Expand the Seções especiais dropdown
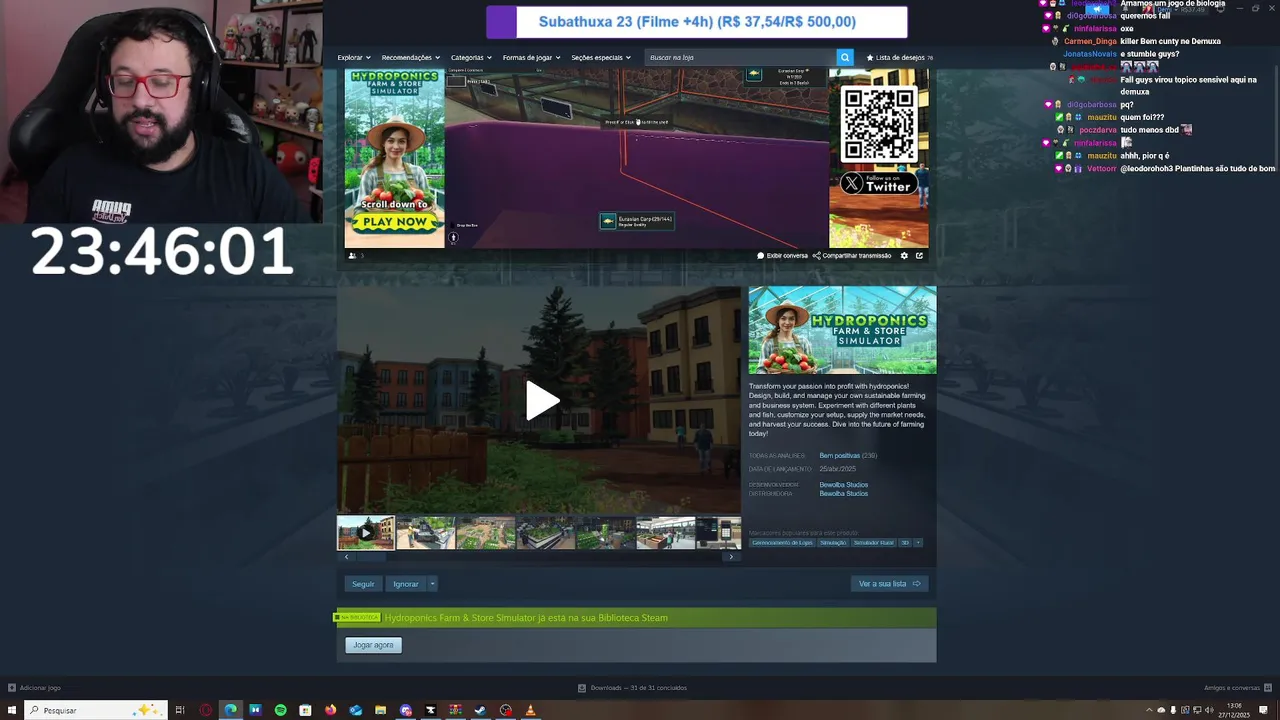This screenshot has height=720, width=1280. [x=600, y=57]
